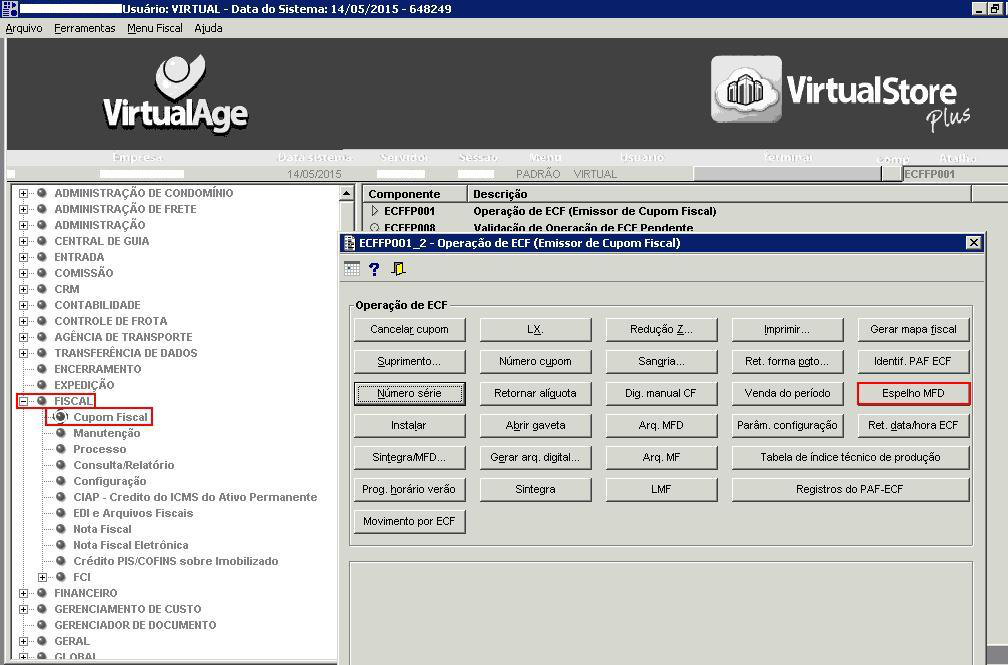Open help question mark icon in dialog
1008x665 pixels.
[x=374, y=269]
